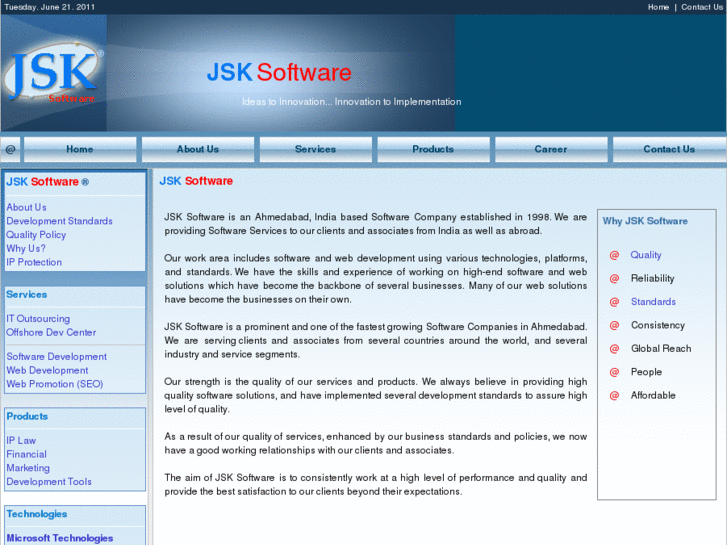Go to the Services navigation tab
The width and height of the screenshot is (727, 545).
(315, 149)
